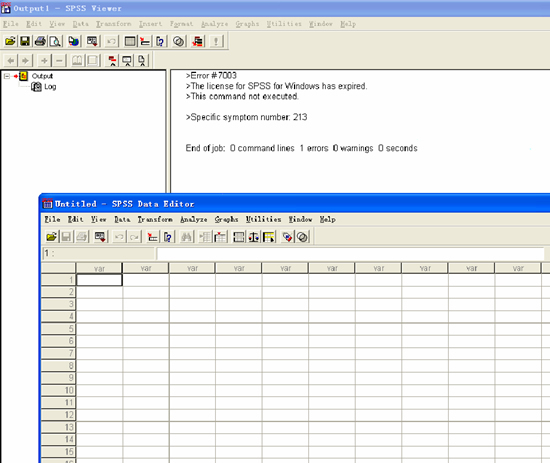Open Dialog Recall in Data Editor toolbar
The width and height of the screenshot is (550, 463).
point(100,237)
